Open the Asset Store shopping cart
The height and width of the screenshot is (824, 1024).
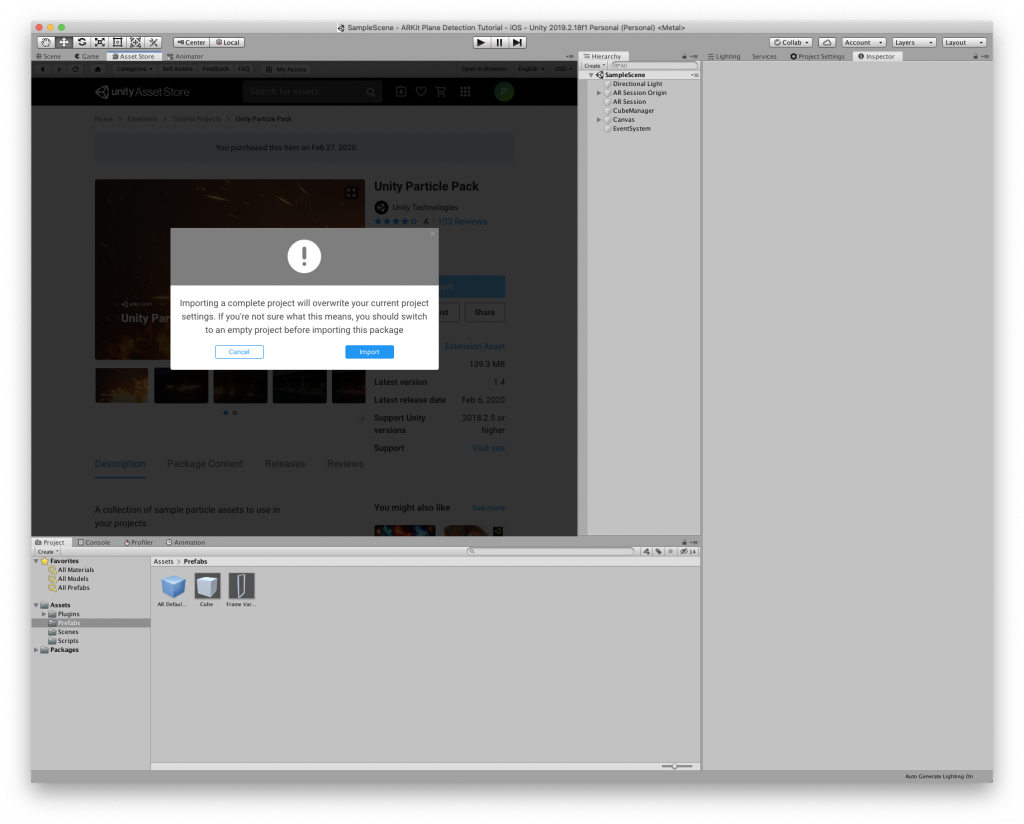click(x=441, y=92)
